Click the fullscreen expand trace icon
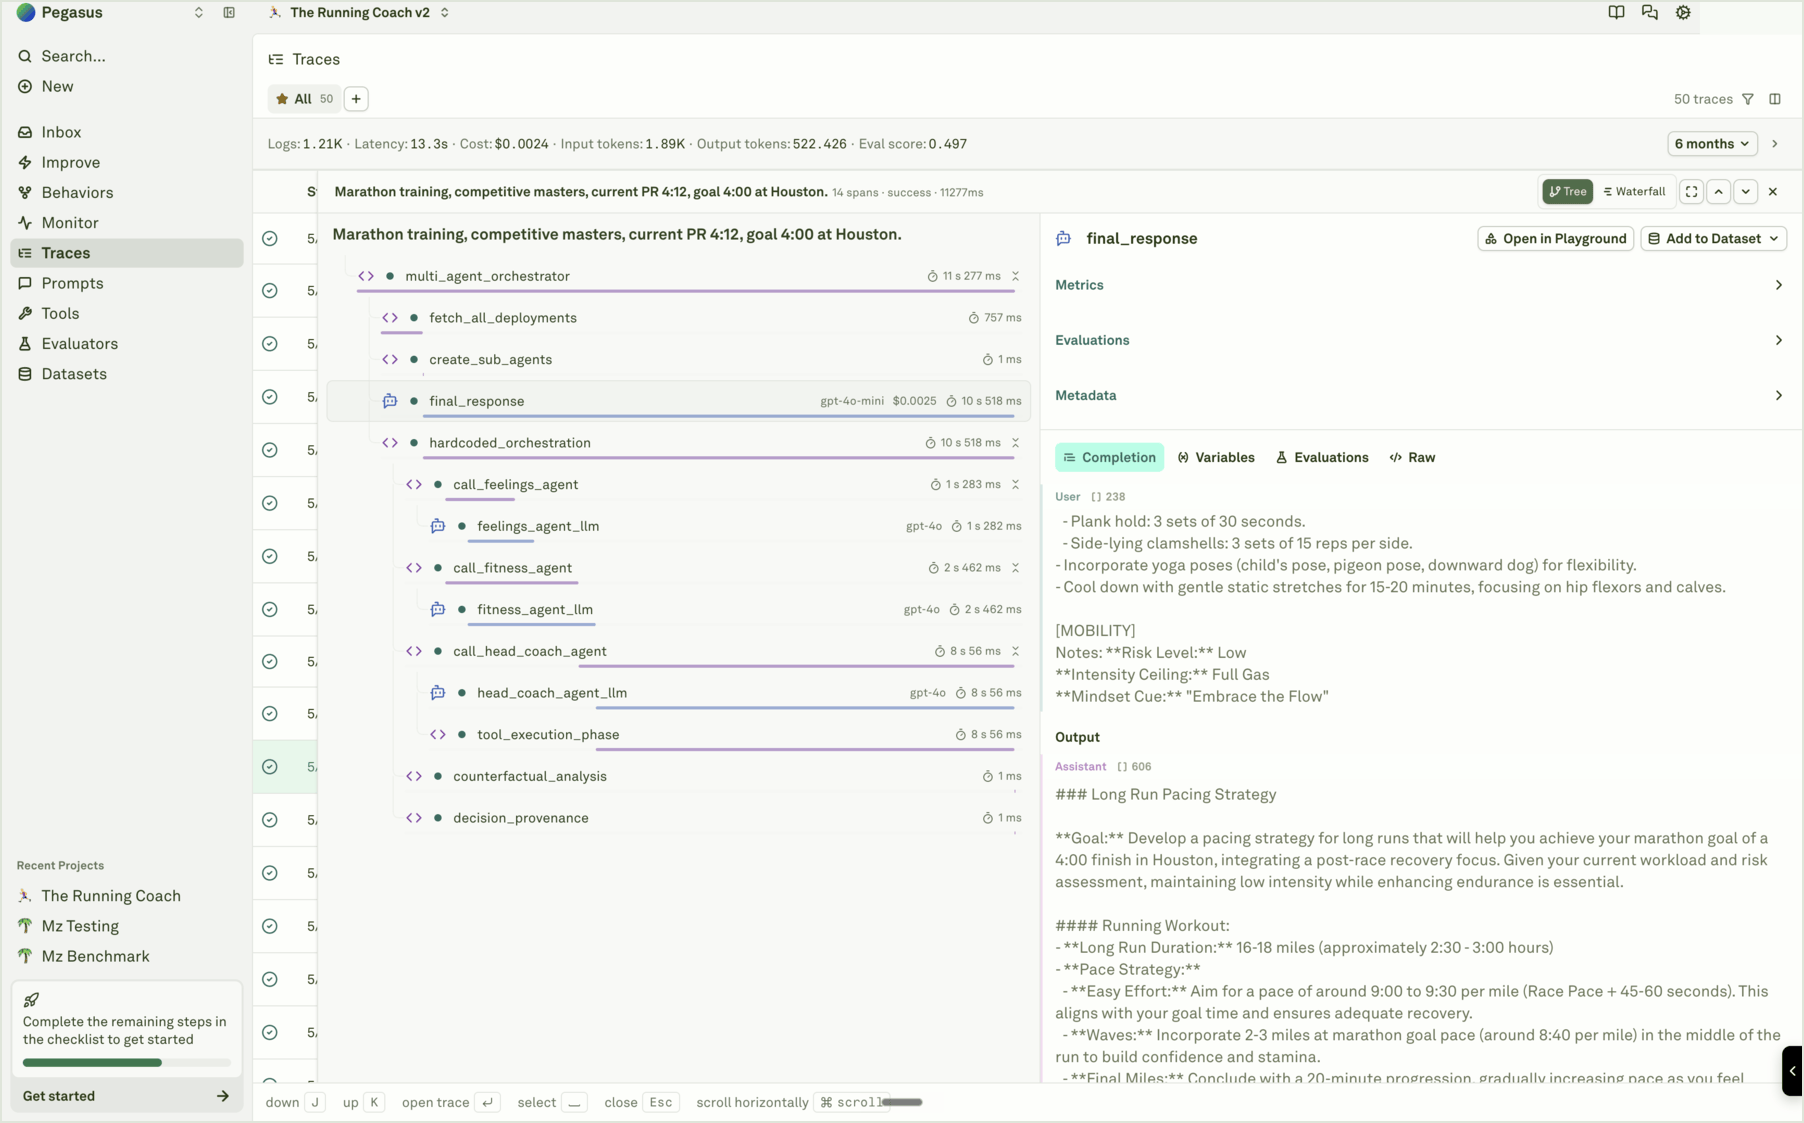The height and width of the screenshot is (1123, 1804). (x=1691, y=192)
